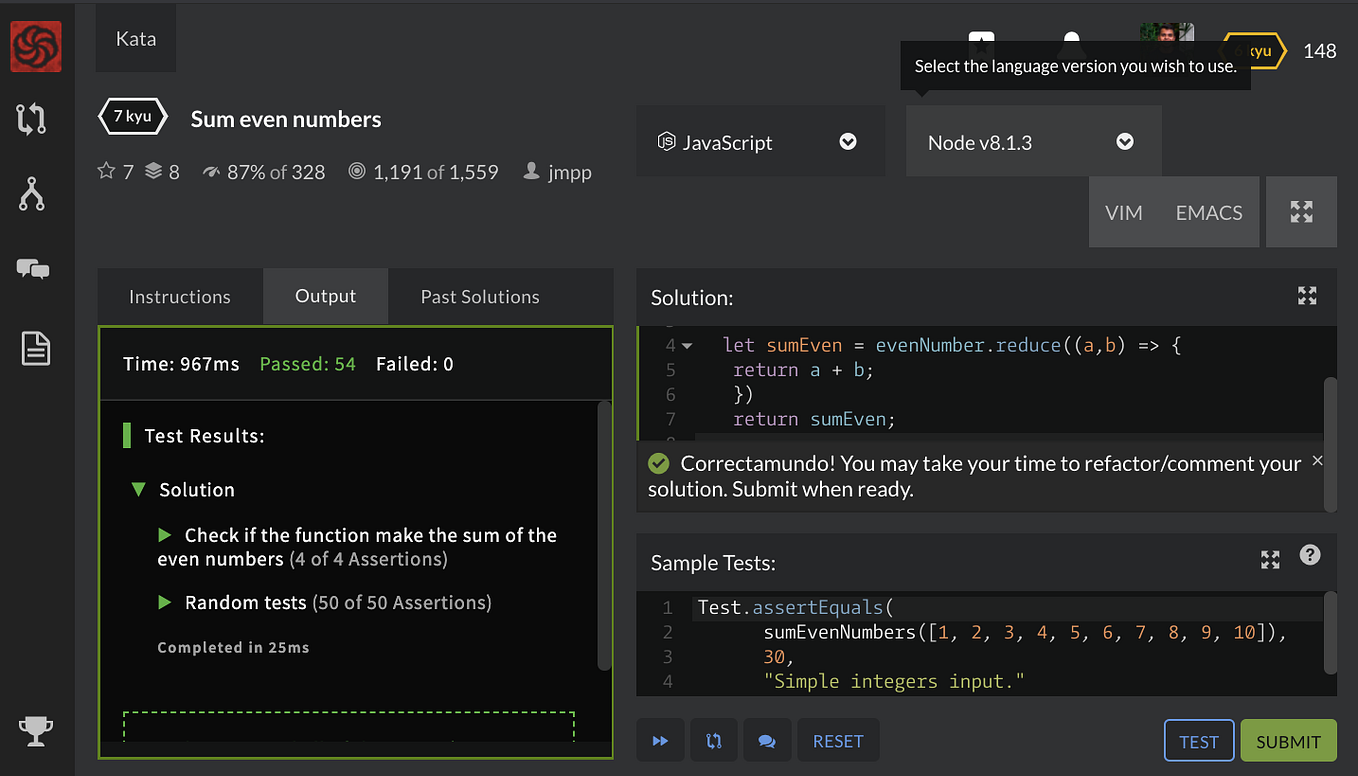The image size is (1358, 776).
Task: Open the leaderboard trophy icon
Action: pyautogui.click(x=36, y=730)
